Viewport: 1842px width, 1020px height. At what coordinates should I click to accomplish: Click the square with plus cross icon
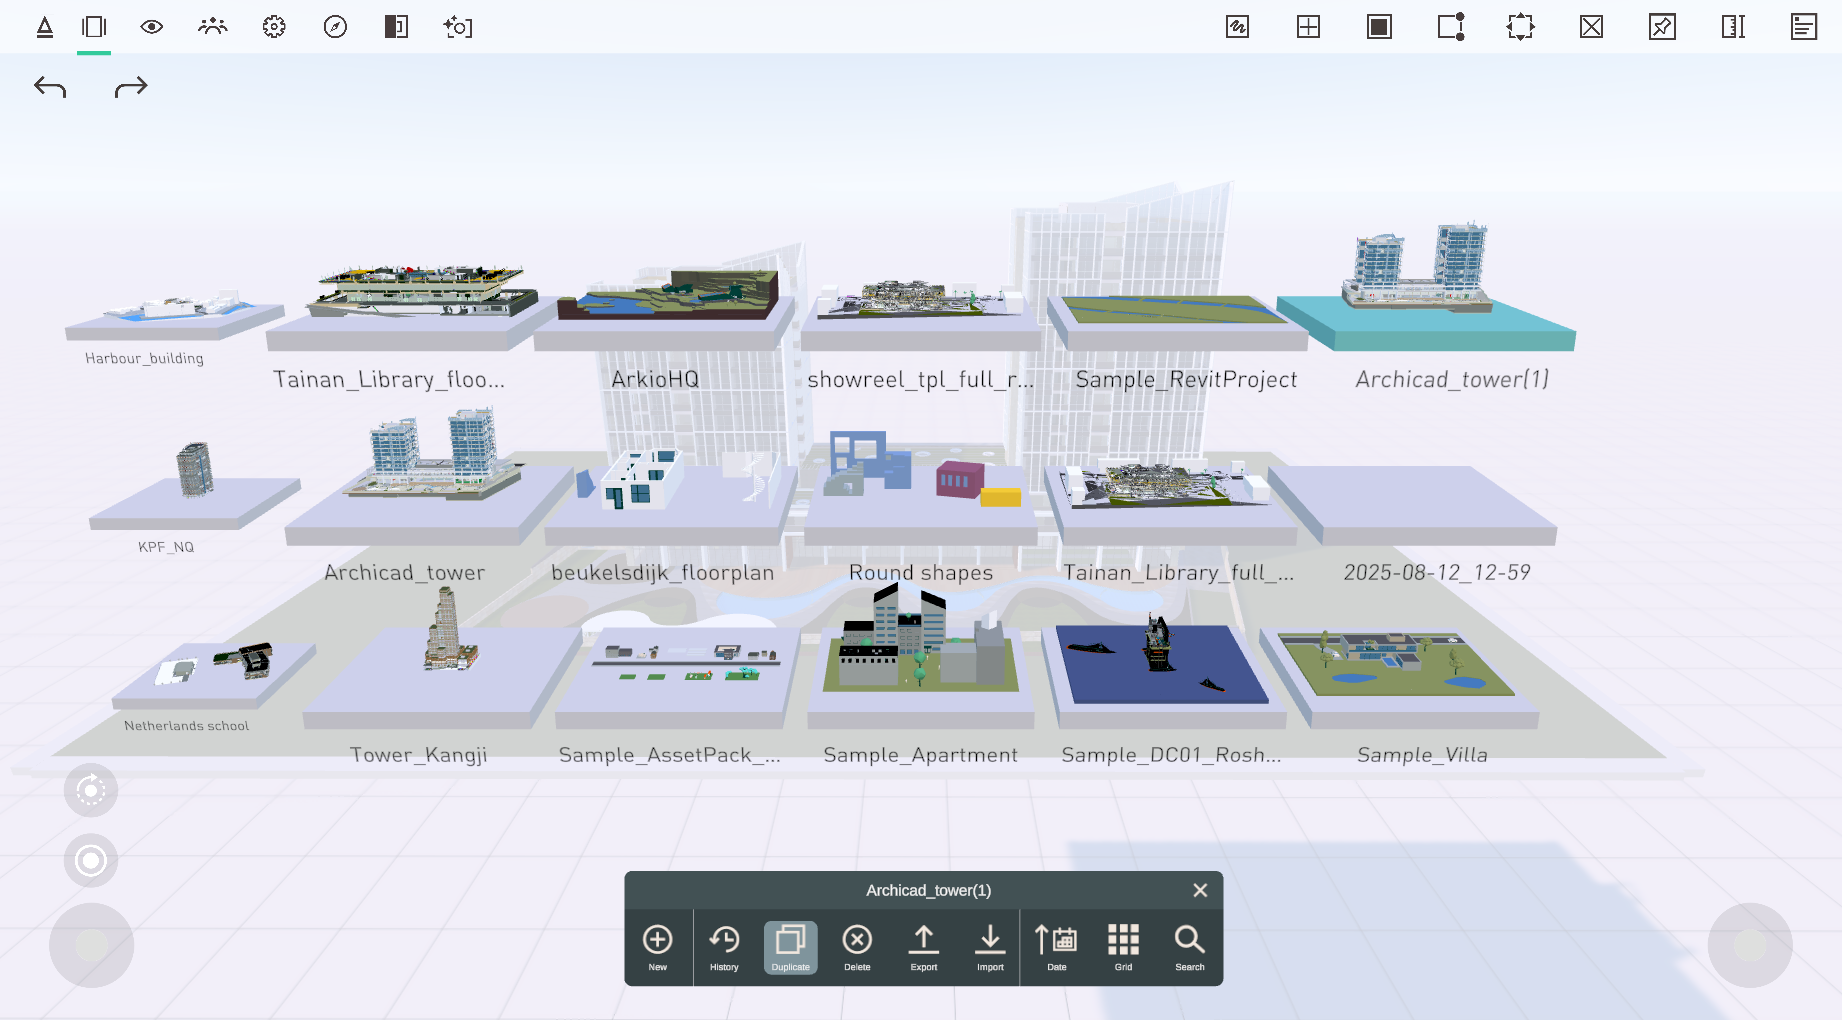(x=1308, y=27)
